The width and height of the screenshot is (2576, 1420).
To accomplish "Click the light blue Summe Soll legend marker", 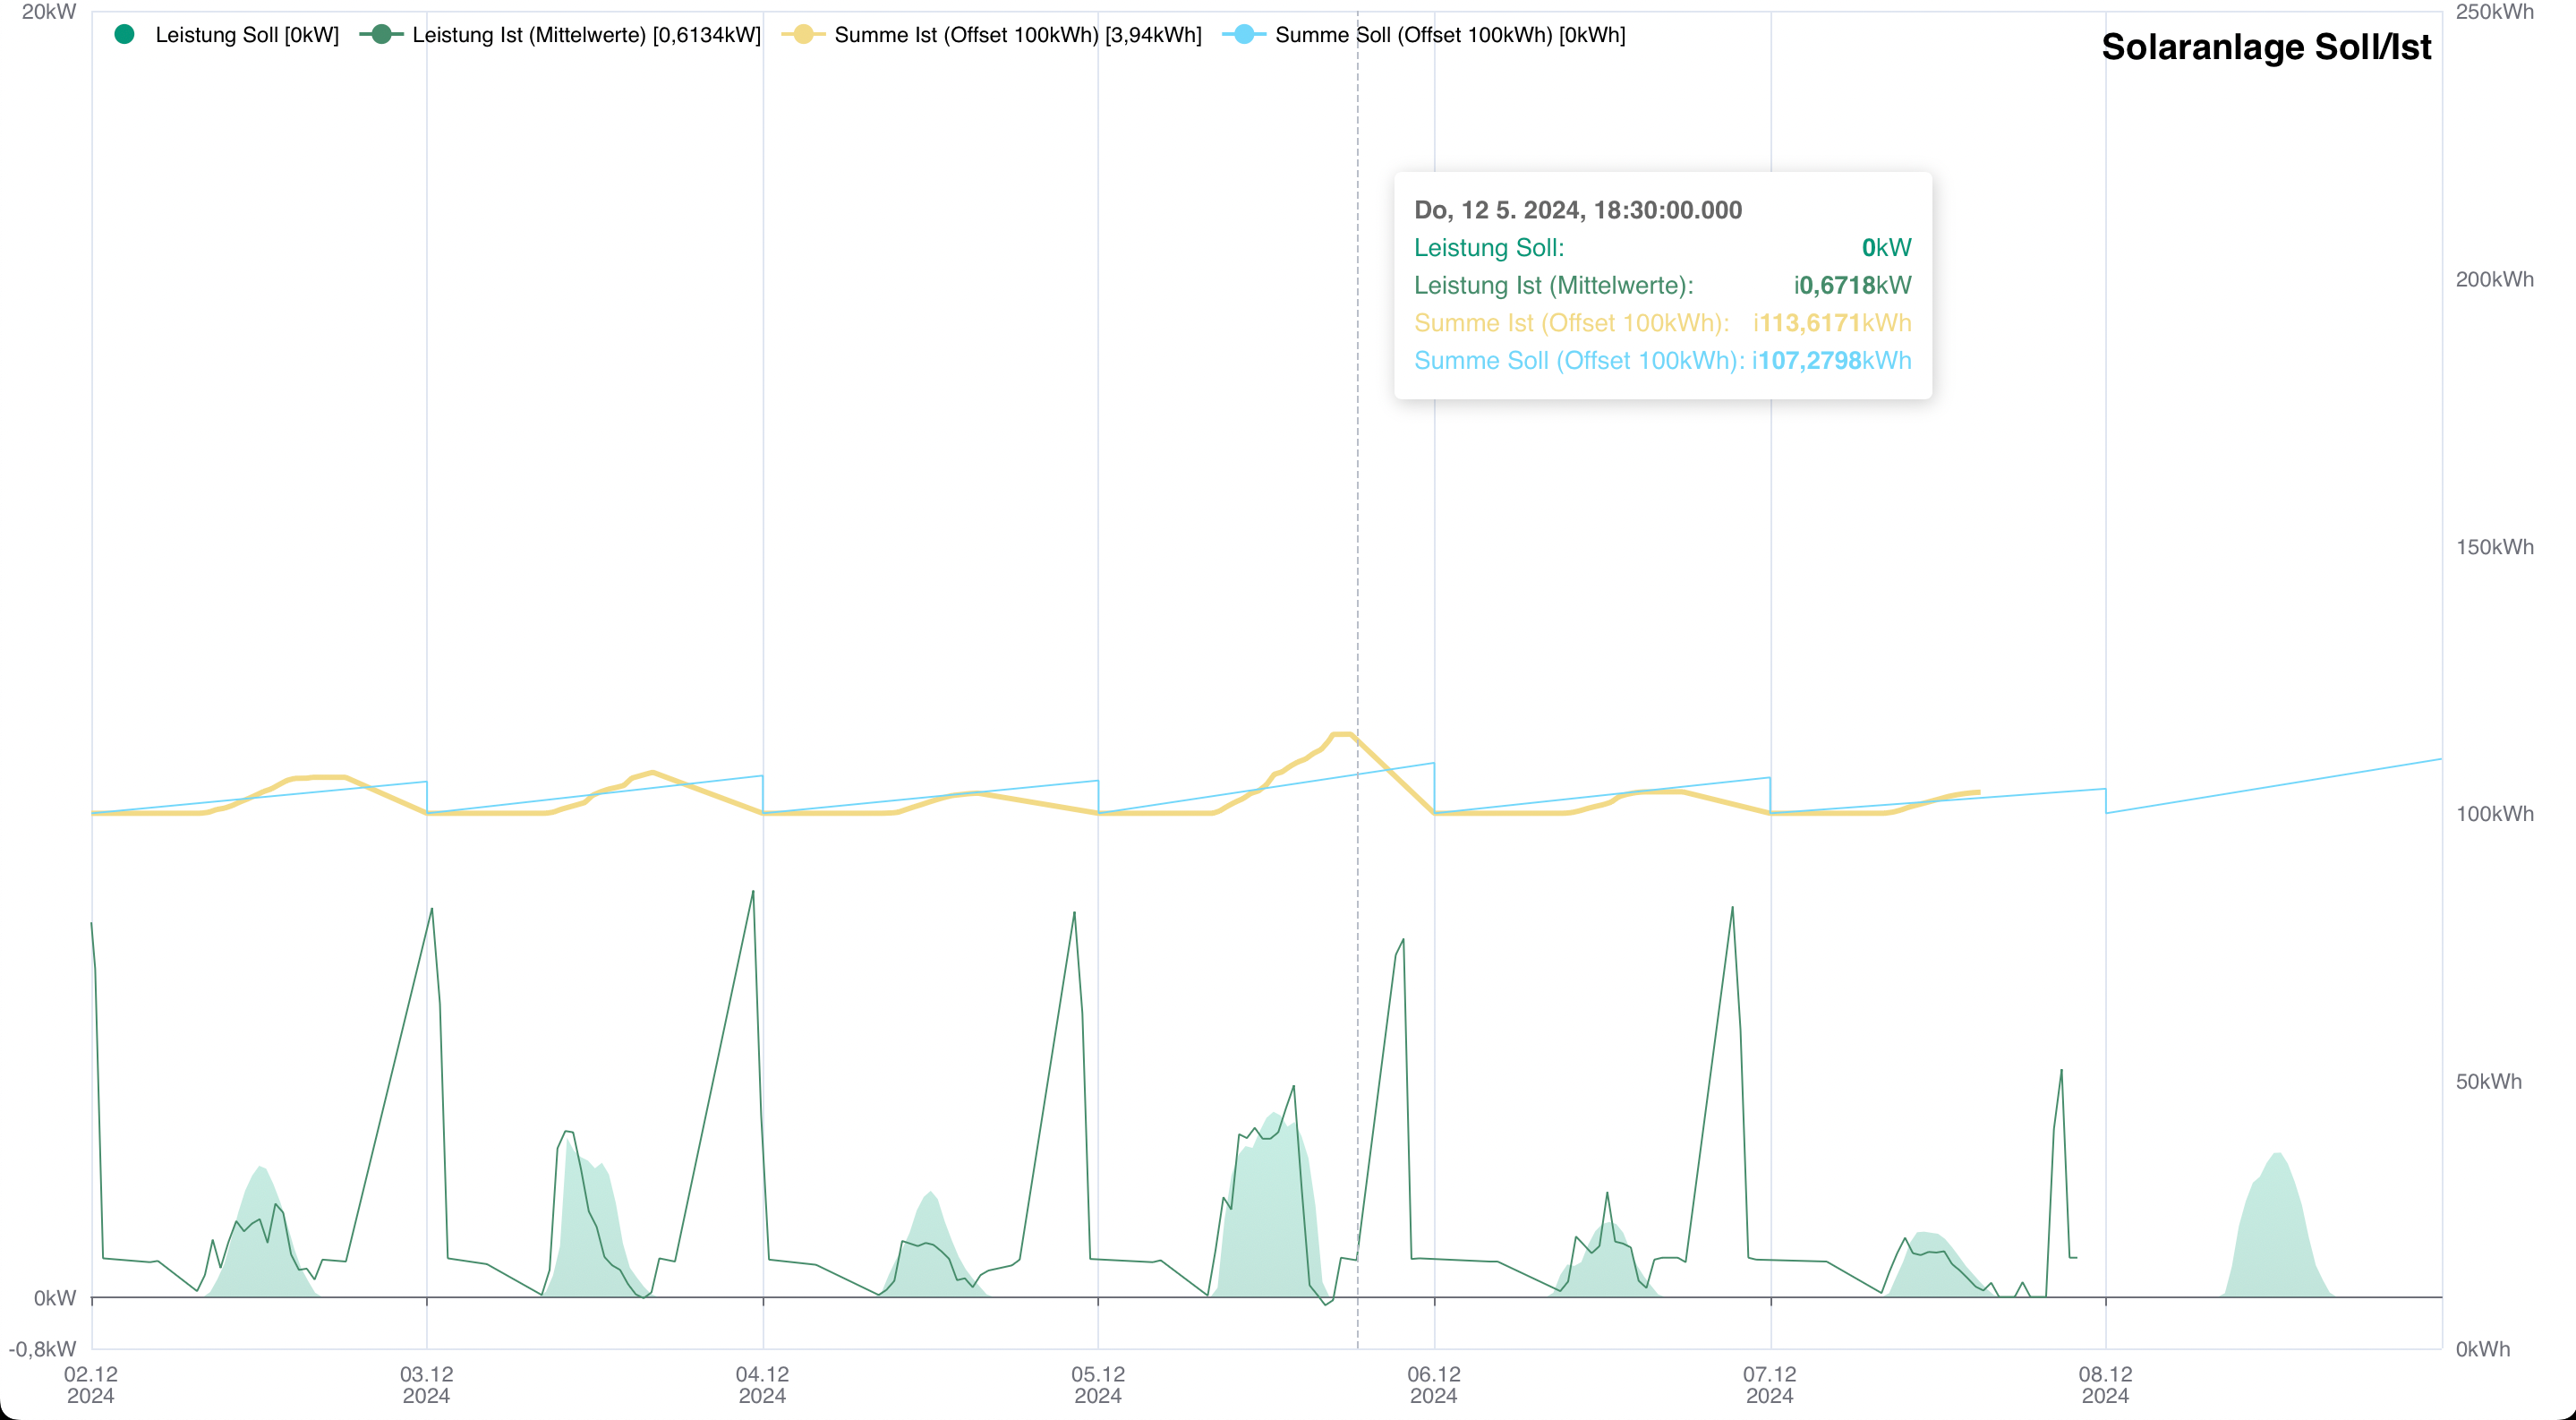I will coord(1244,35).
